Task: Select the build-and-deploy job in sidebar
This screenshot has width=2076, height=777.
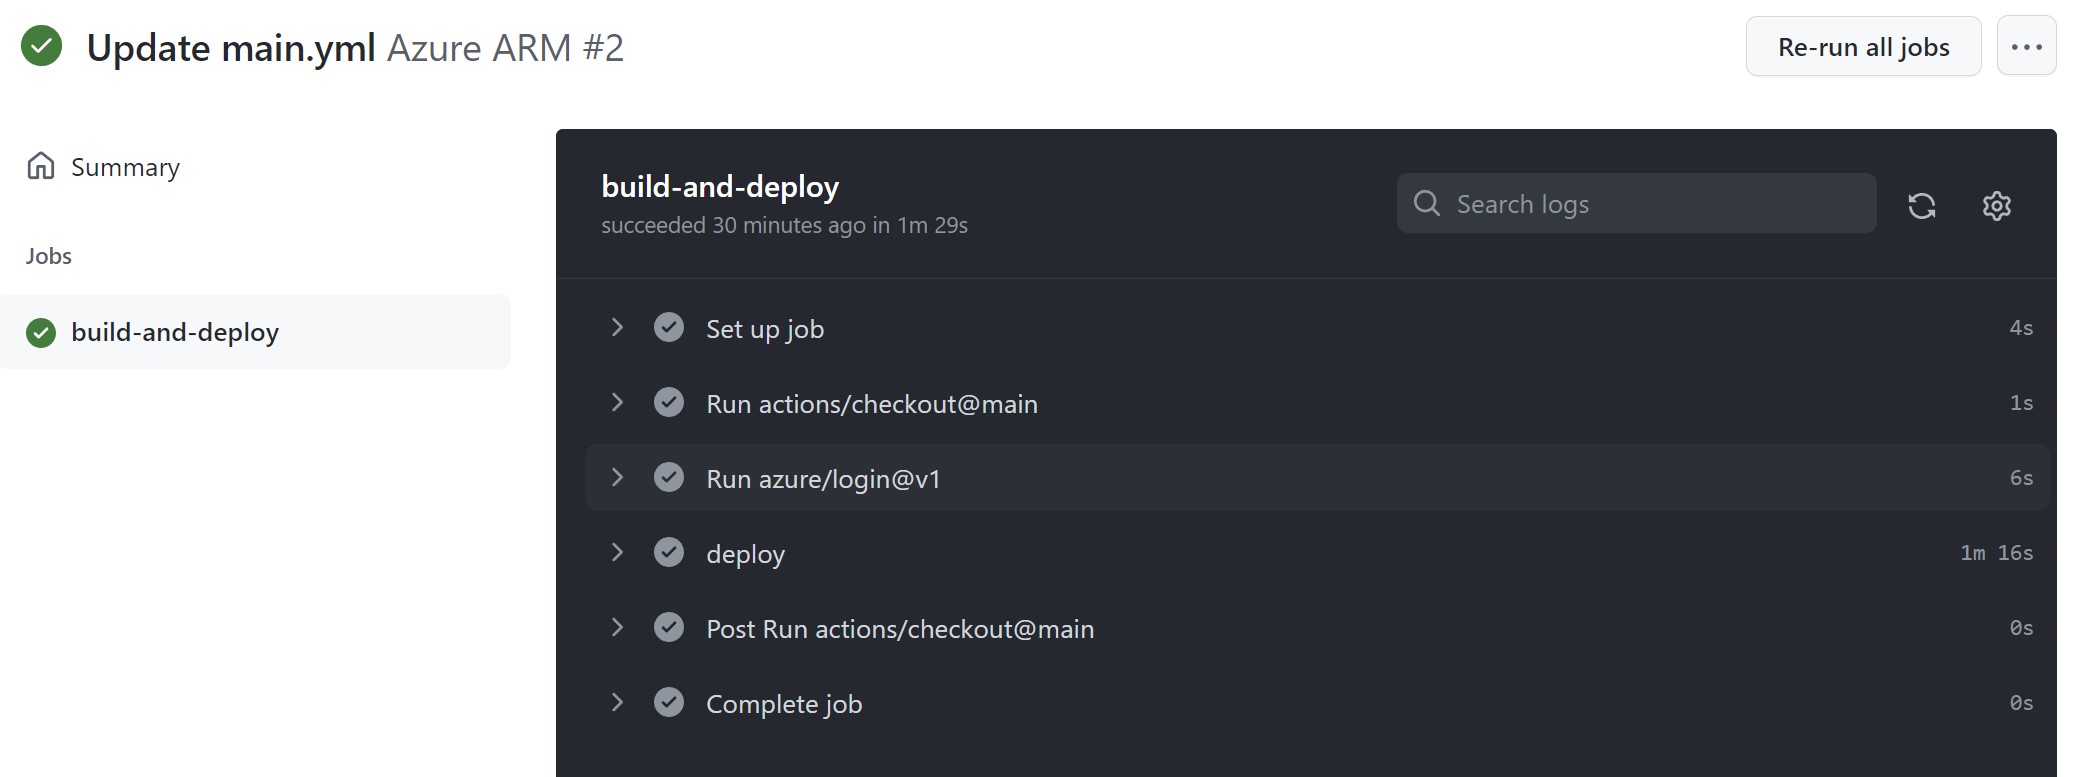Action: pyautogui.click(x=175, y=332)
